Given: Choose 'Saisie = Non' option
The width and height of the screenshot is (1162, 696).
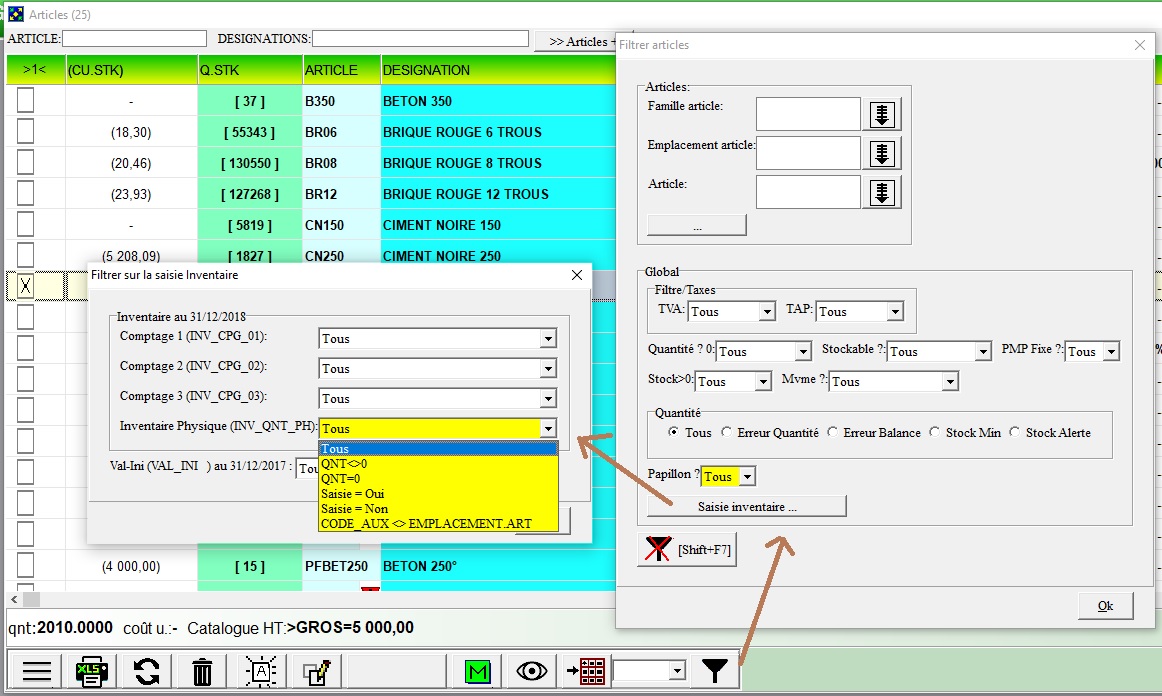Looking at the screenshot, I should (x=438, y=508).
